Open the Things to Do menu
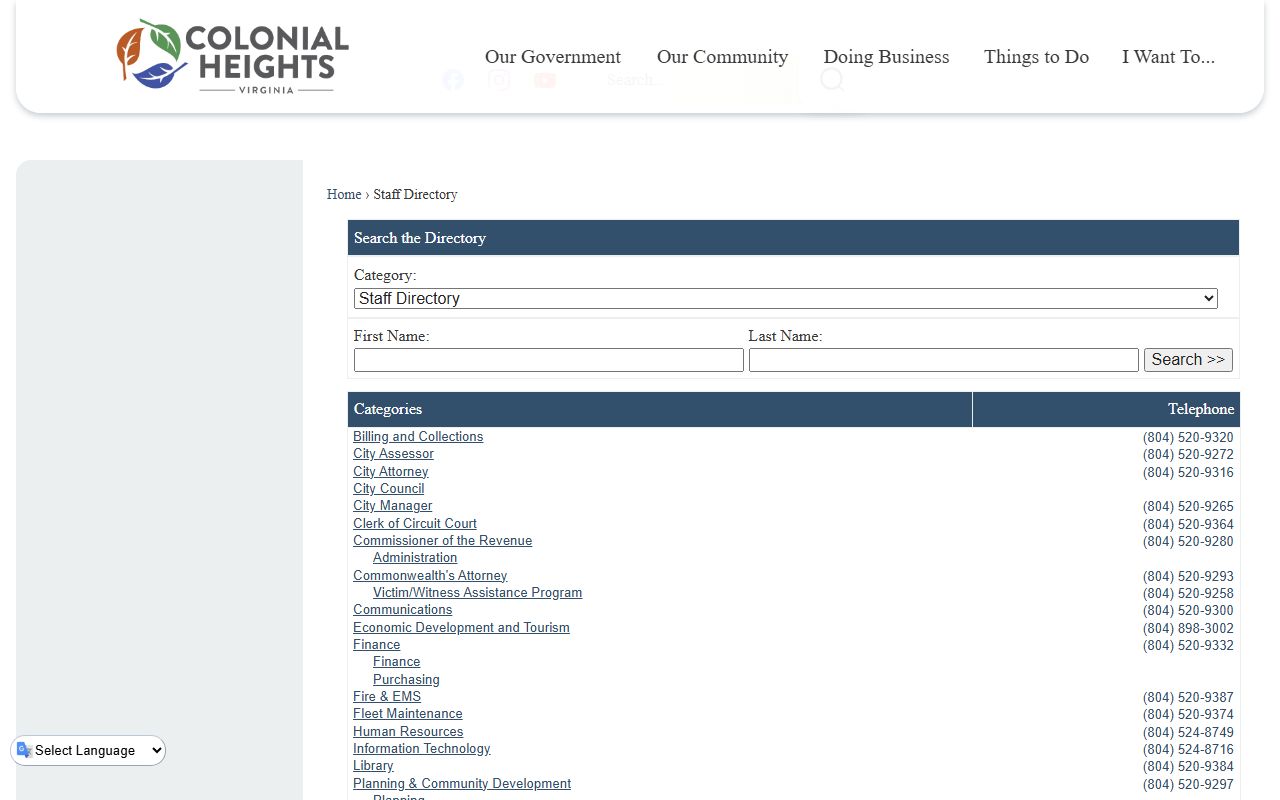This screenshot has width=1280, height=800. tap(1036, 57)
